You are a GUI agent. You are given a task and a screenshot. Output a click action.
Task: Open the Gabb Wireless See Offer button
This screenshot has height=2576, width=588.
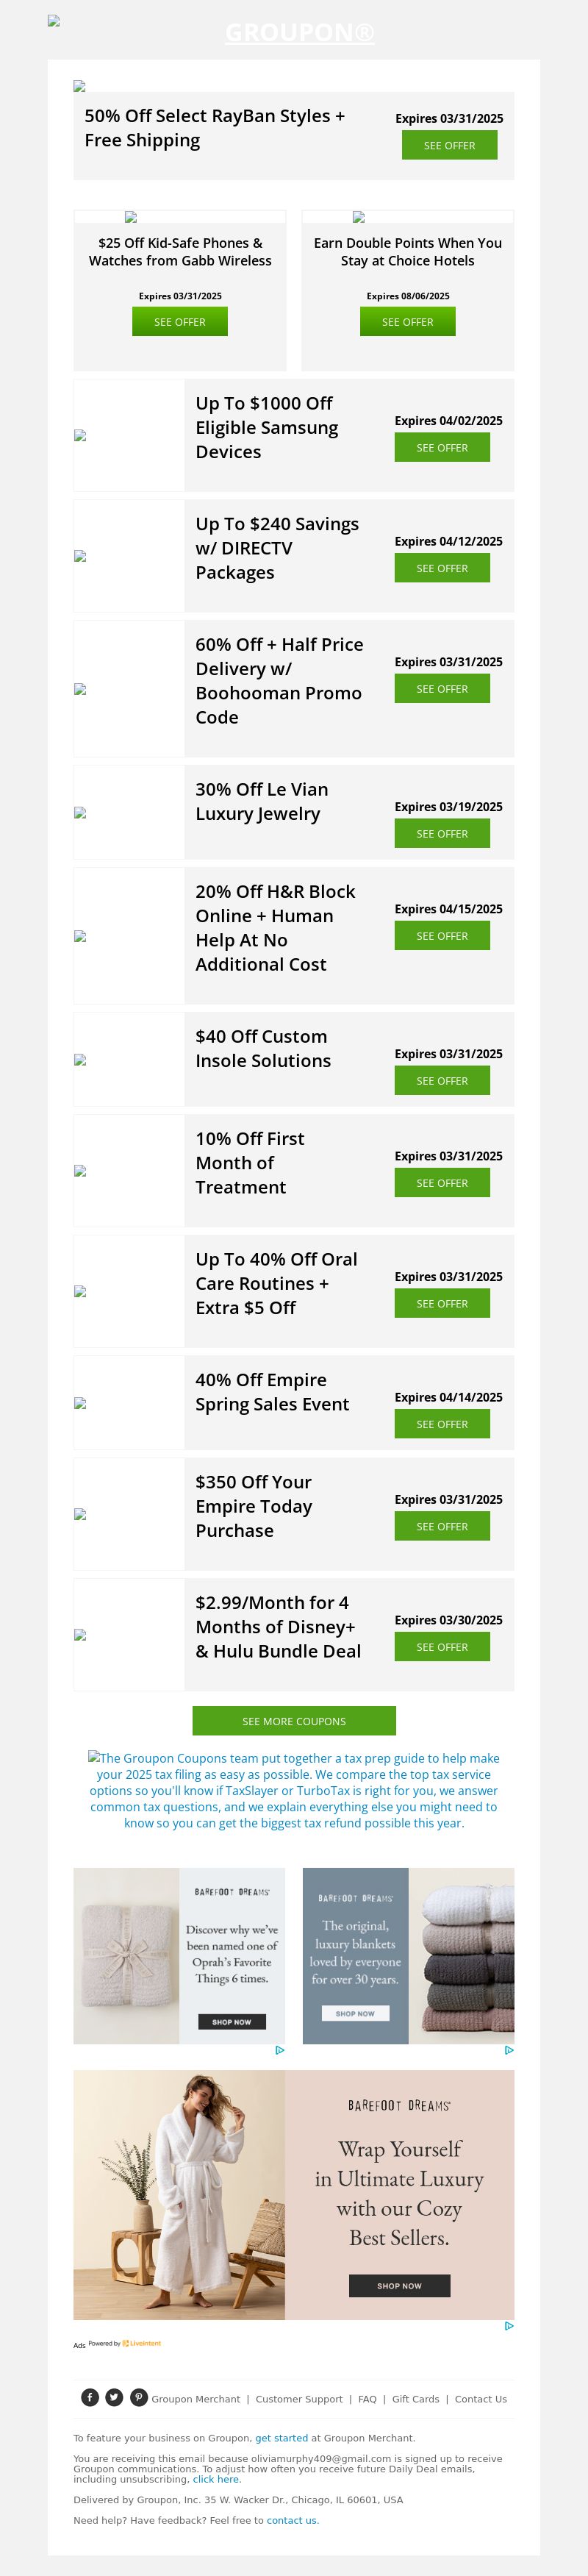pos(180,322)
